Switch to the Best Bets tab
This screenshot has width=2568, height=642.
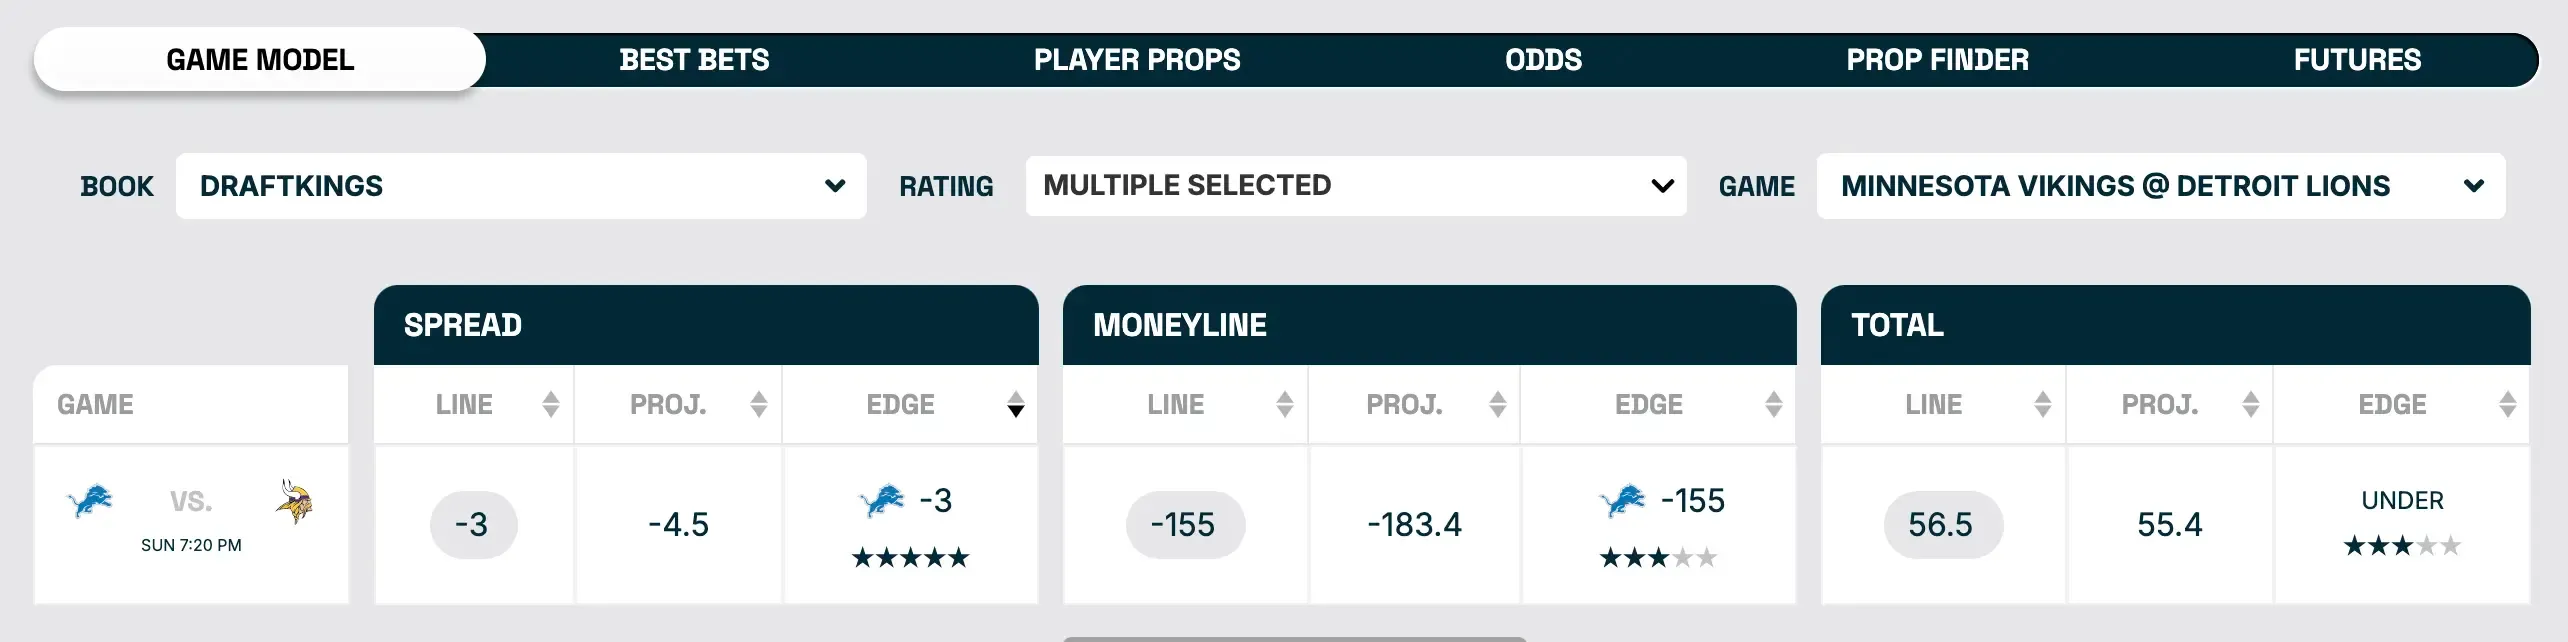[694, 60]
